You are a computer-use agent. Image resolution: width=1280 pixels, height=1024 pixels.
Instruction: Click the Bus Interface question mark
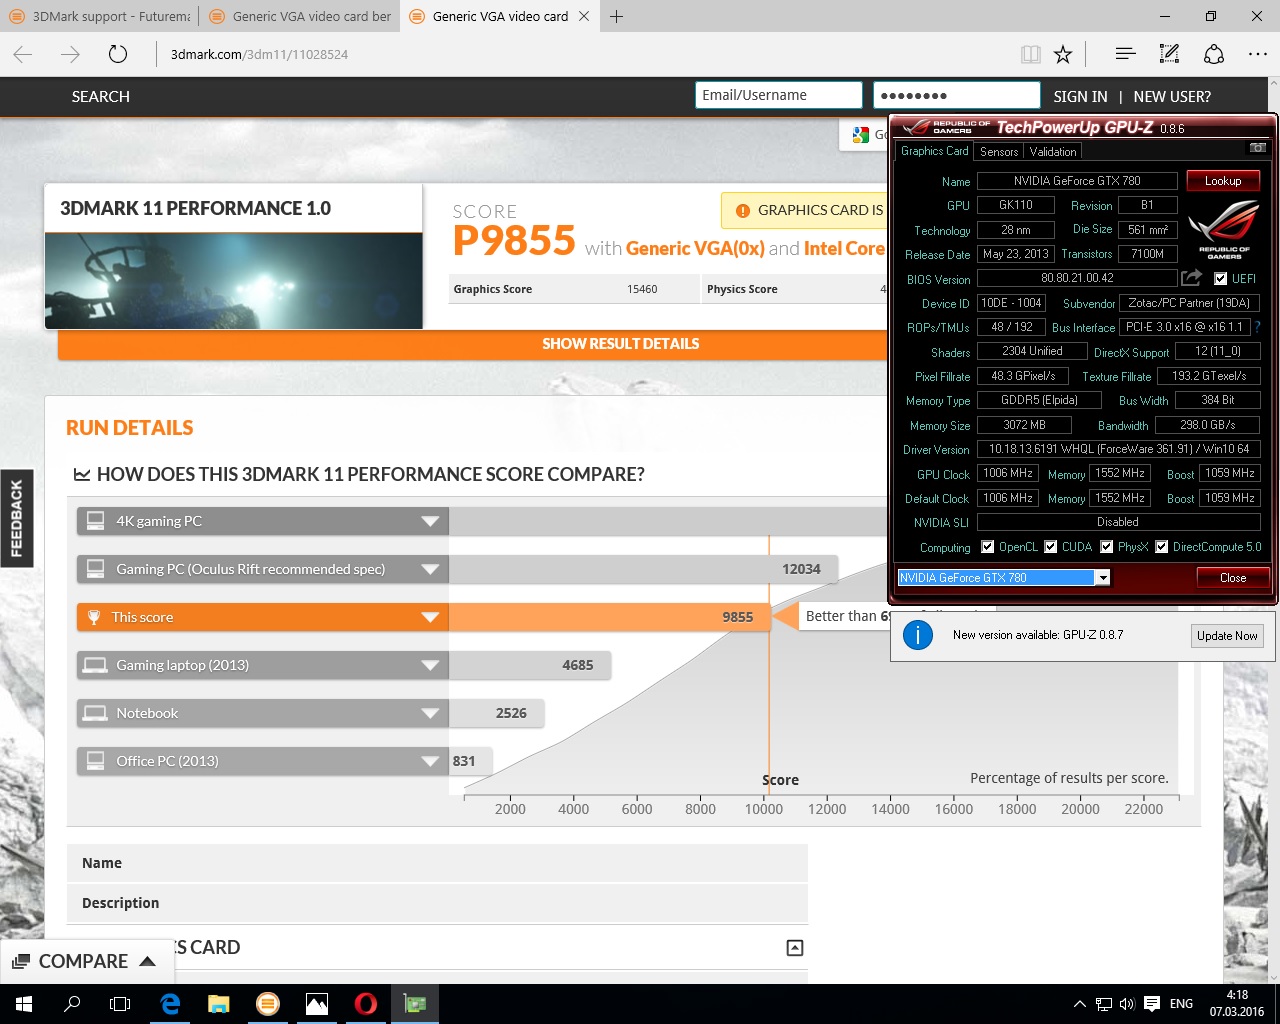1257,327
